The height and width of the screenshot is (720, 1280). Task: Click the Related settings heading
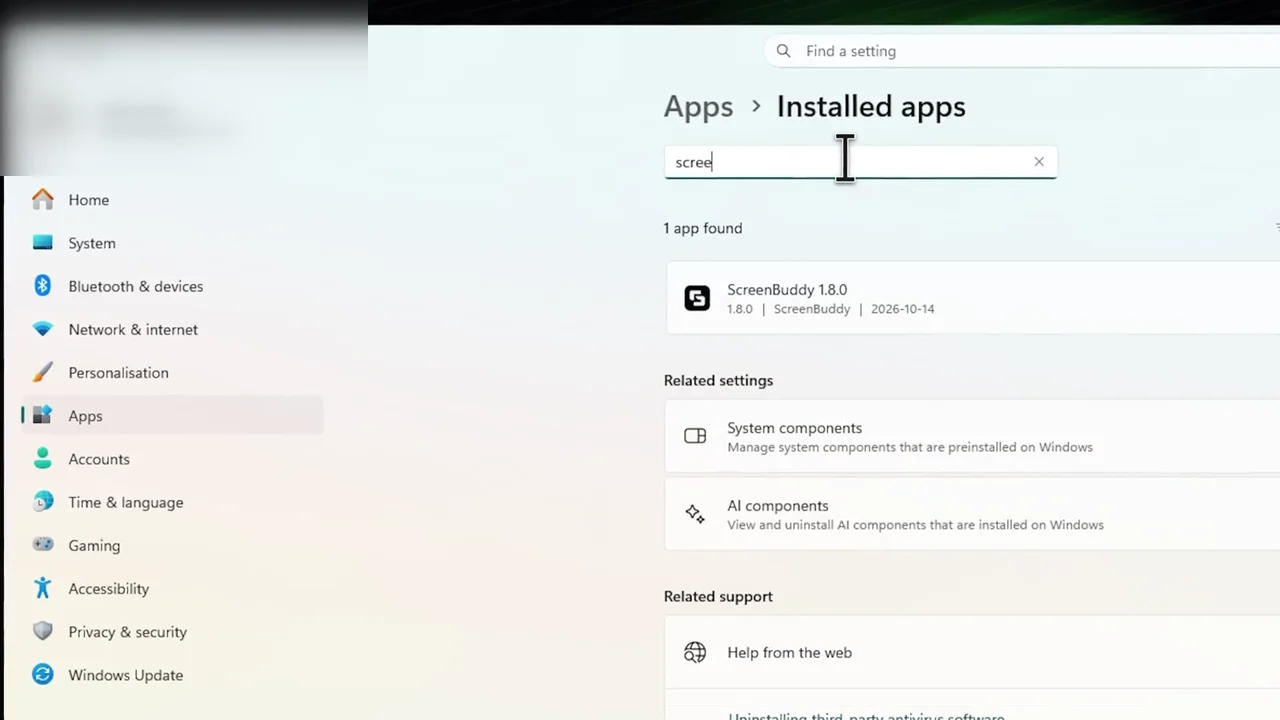click(718, 380)
